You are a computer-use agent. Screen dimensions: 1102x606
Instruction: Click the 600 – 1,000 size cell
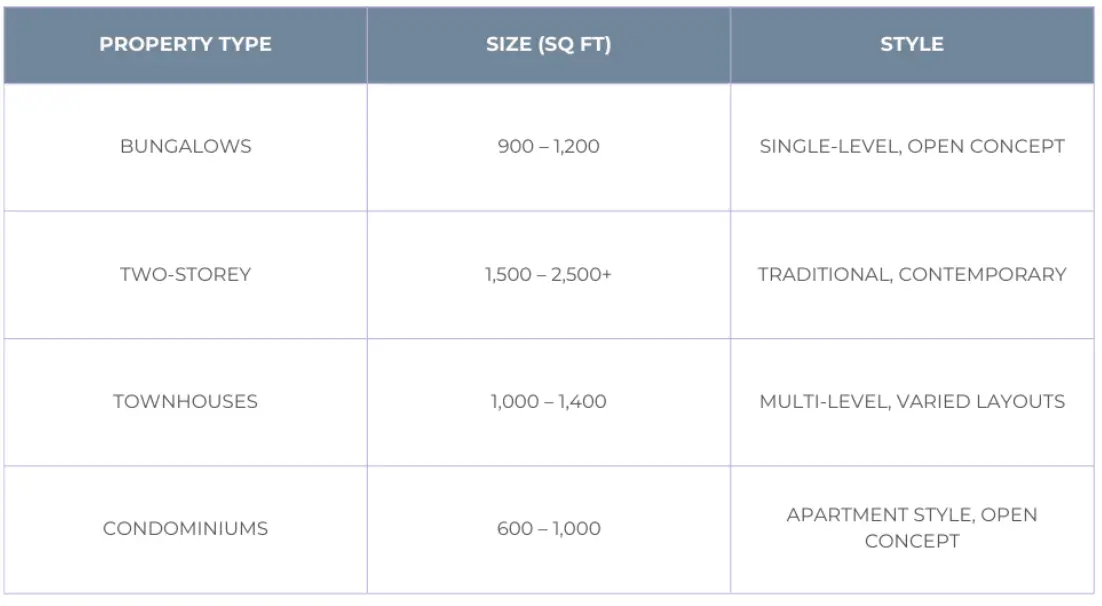click(548, 528)
